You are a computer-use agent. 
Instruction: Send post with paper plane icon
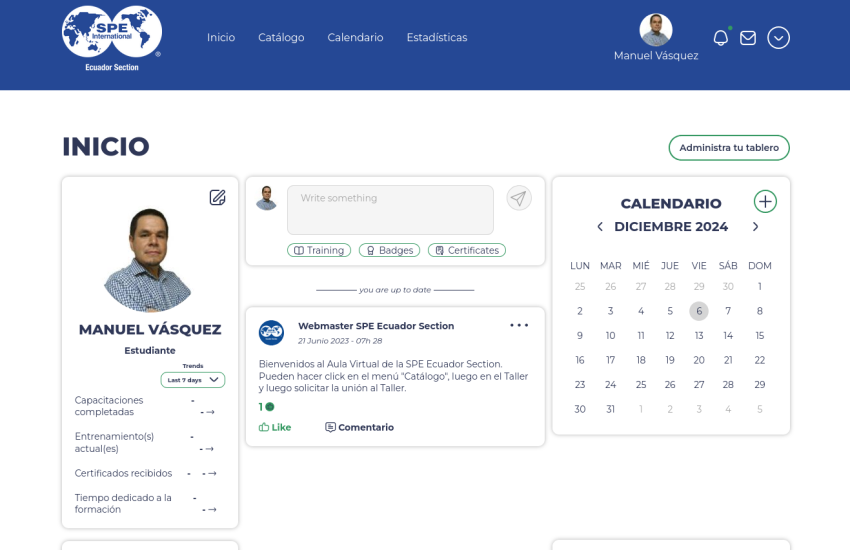click(x=519, y=198)
